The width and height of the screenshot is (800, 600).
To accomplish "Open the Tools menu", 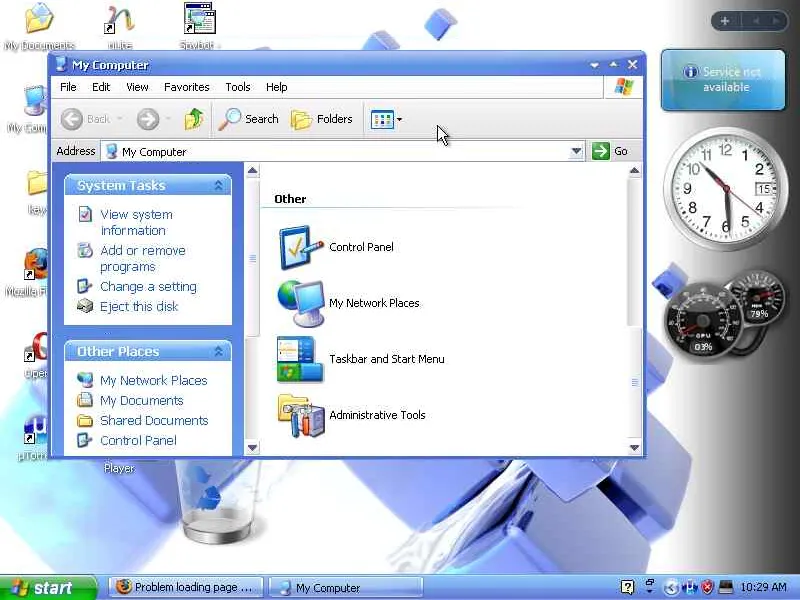I will tap(238, 87).
